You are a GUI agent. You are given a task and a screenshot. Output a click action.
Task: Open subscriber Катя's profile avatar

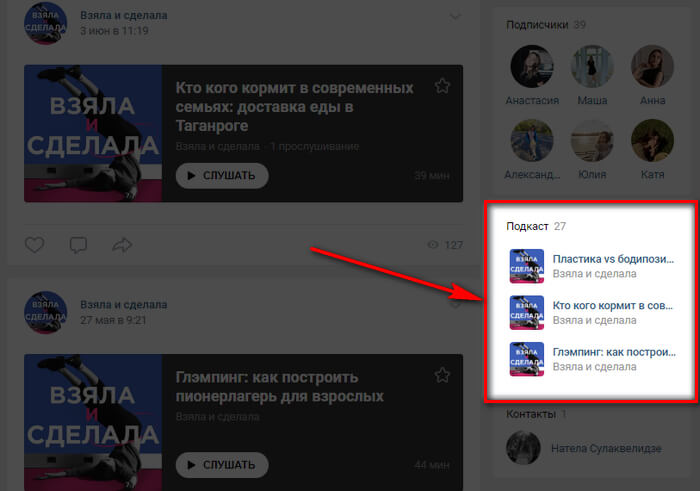click(x=653, y=140)
